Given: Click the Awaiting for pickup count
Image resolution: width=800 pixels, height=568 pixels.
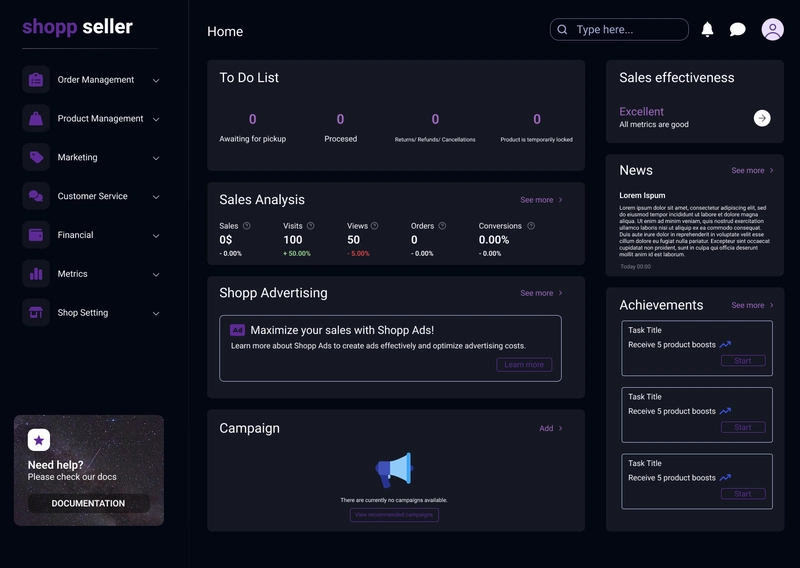Looking at the screenshot, I should 253,119.
